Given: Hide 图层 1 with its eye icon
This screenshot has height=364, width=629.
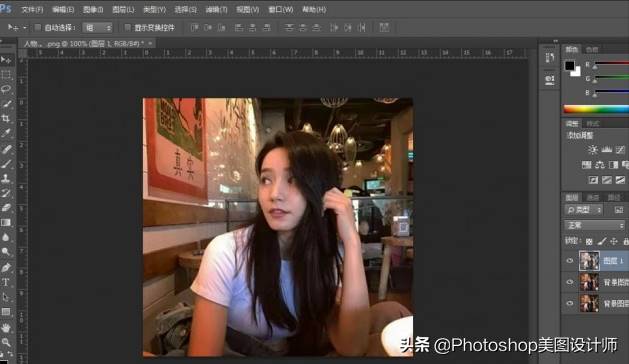Looking at the screenshot, I should [x=570, y=260].
